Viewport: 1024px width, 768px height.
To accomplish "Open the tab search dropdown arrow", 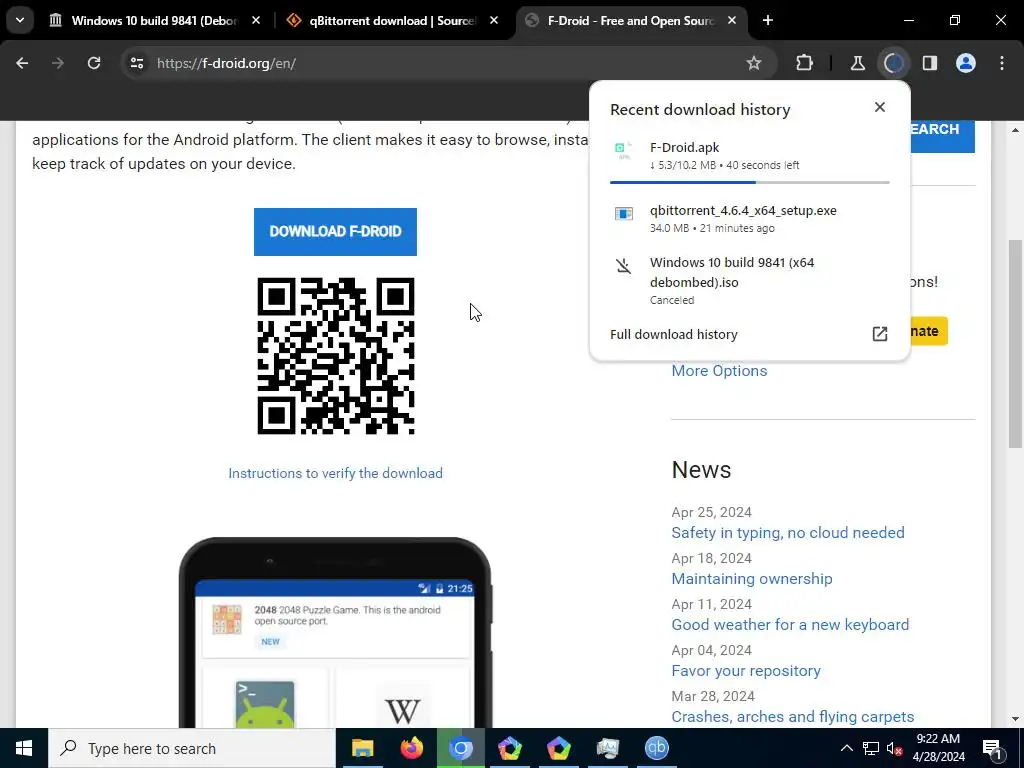I will pyautogui.click(x=20, y=20).
